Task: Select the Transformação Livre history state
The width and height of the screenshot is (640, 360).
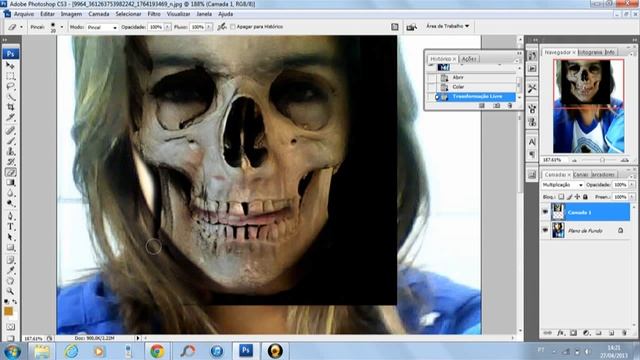Action: point(476,97)
